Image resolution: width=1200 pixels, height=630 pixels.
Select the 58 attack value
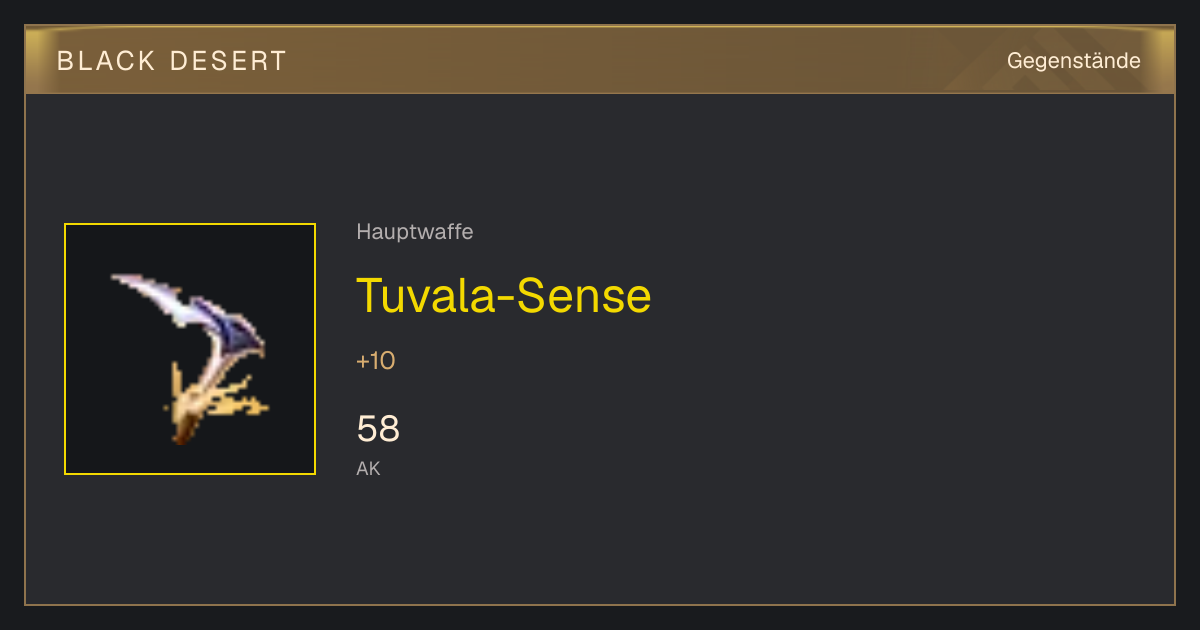click(378, 429)
